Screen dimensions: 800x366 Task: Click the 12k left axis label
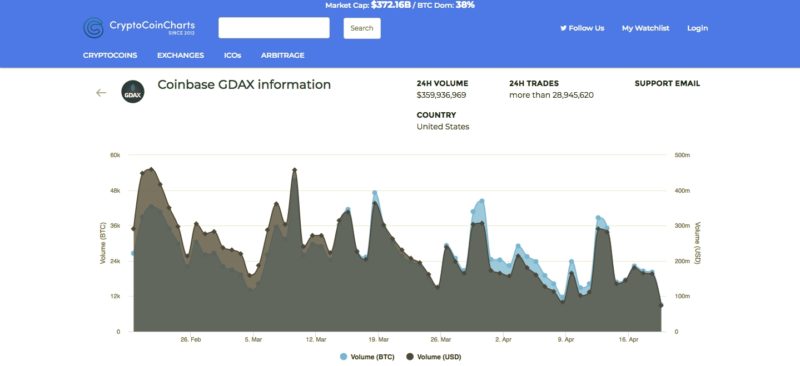115,296
